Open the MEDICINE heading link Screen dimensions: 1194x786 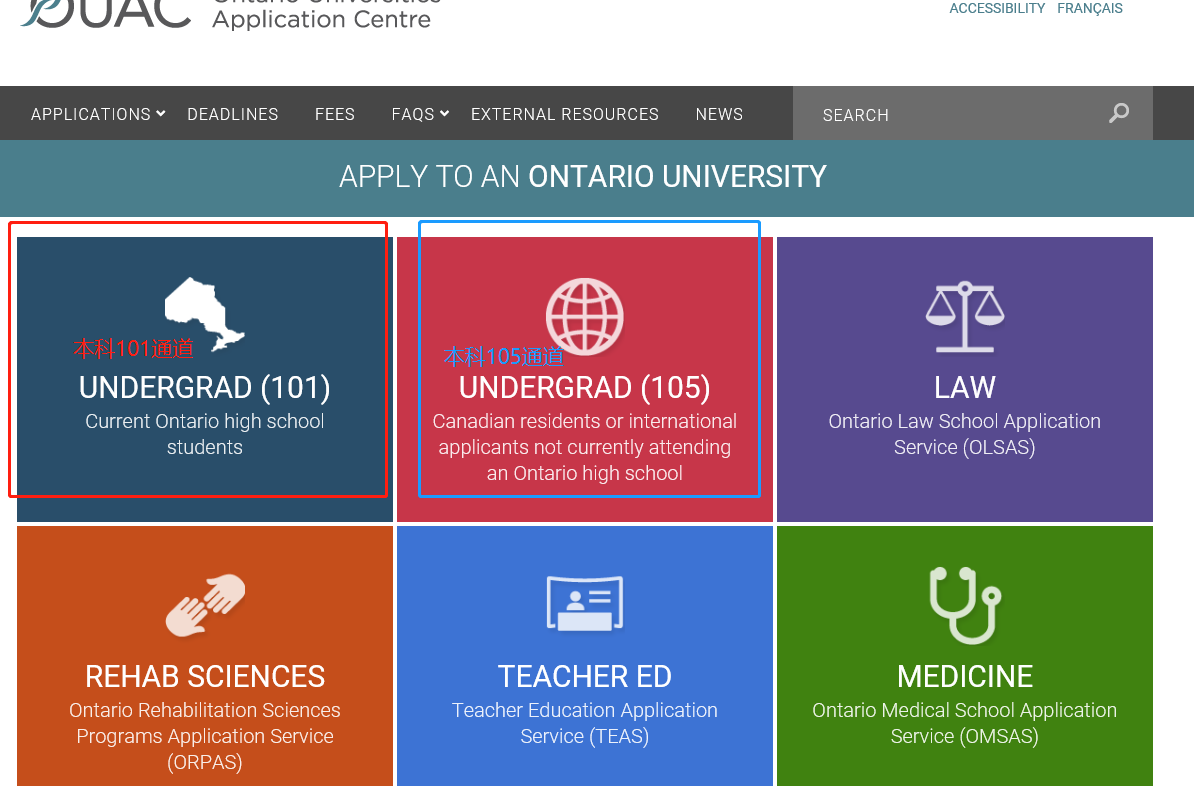click(965, 676)
